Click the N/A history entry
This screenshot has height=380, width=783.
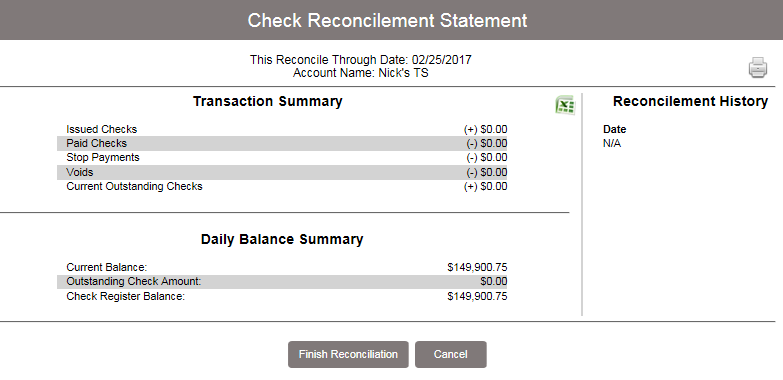pos(612,144)
